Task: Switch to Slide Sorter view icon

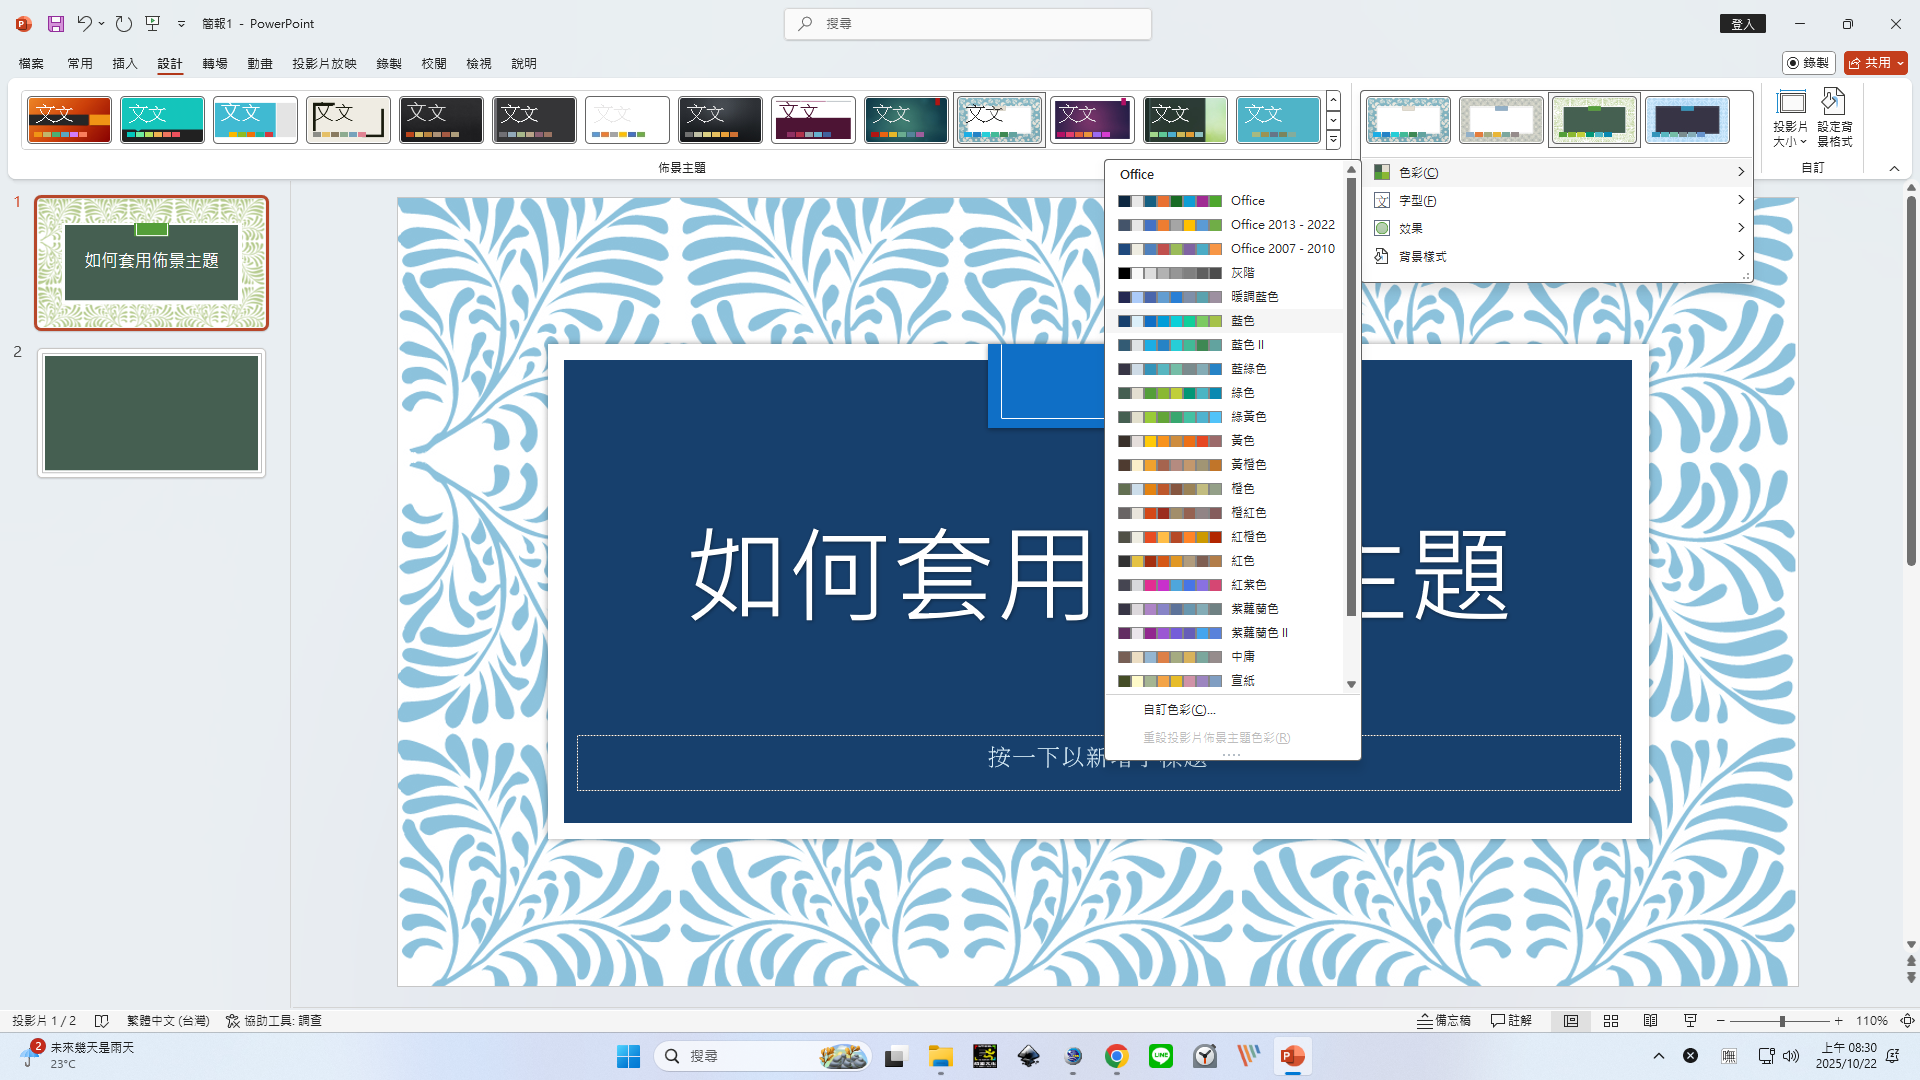Action: point(1610,1021)
